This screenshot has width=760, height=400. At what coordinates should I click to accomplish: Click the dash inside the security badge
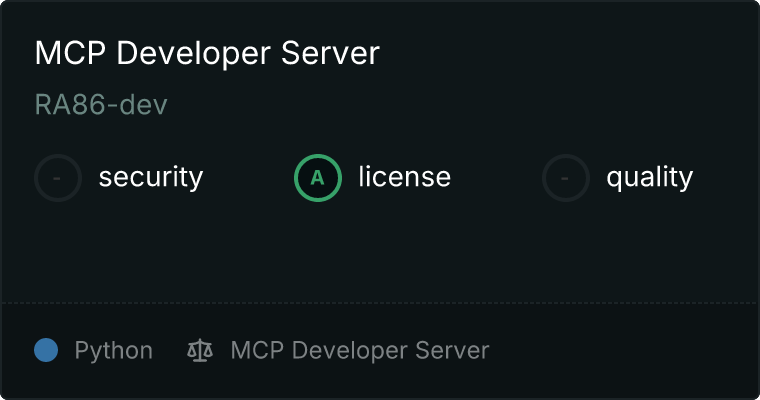58,178
